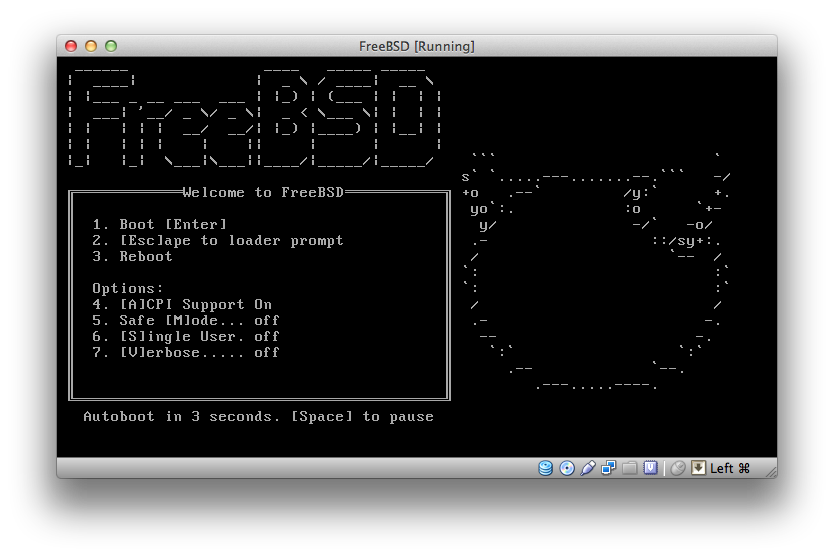Grab the window resize grip corner
The height and width of the screenshot is (557, 834).
pos(770,471)
